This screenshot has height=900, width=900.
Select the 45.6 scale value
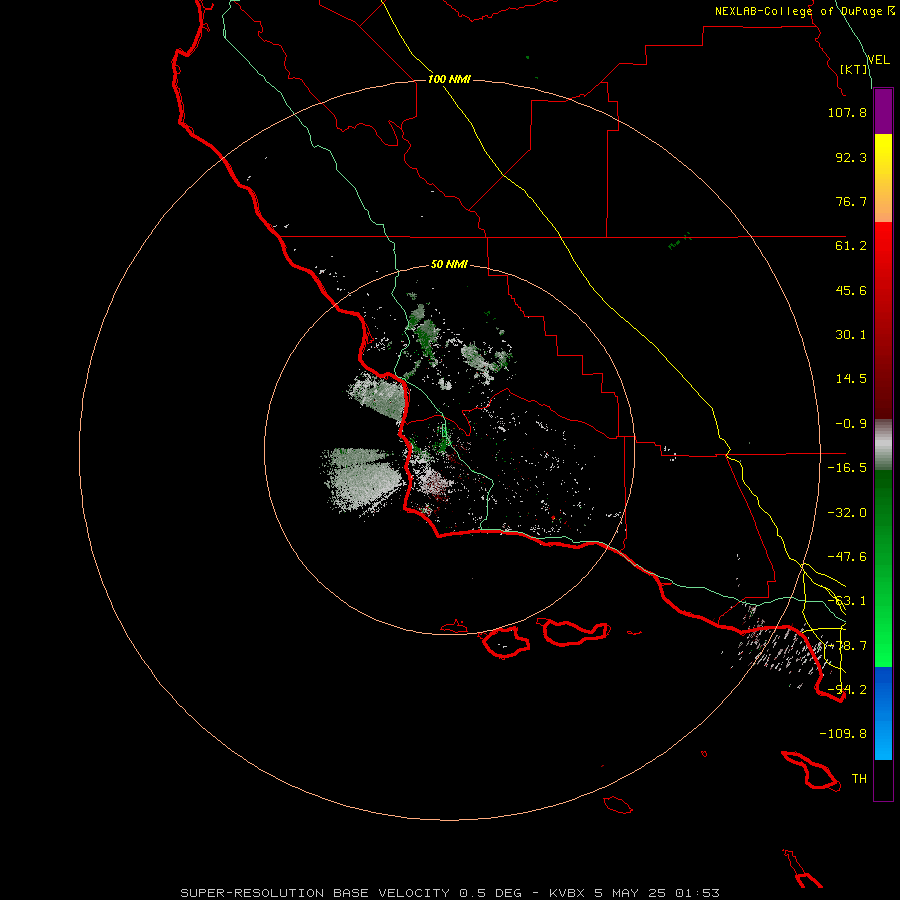pyautogui.click(x=851, y=290)
